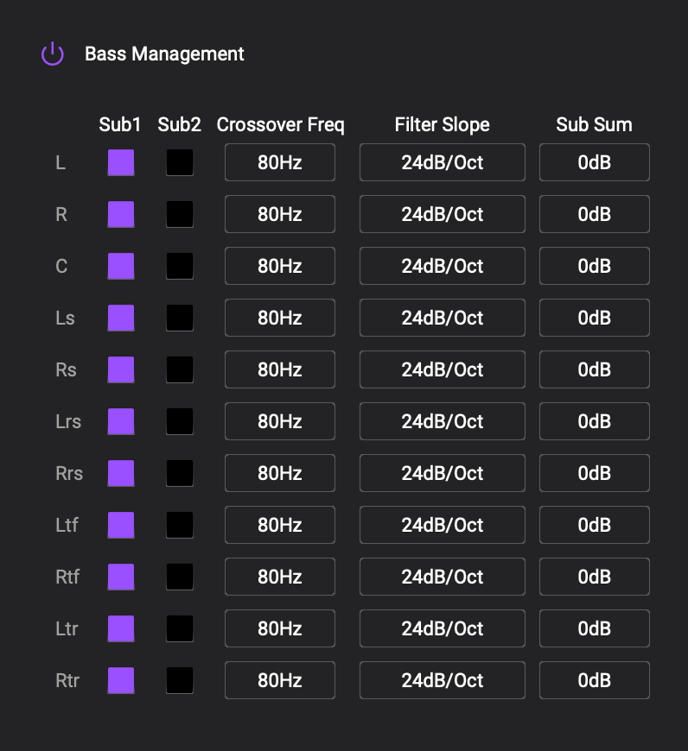Change Ltf channel's 80Hz crossover frequency
688x751 pixels.
279,525
